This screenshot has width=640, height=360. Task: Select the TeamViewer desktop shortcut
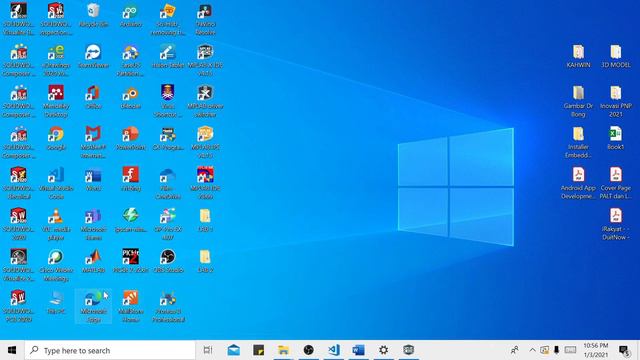(x=93, y=56)
